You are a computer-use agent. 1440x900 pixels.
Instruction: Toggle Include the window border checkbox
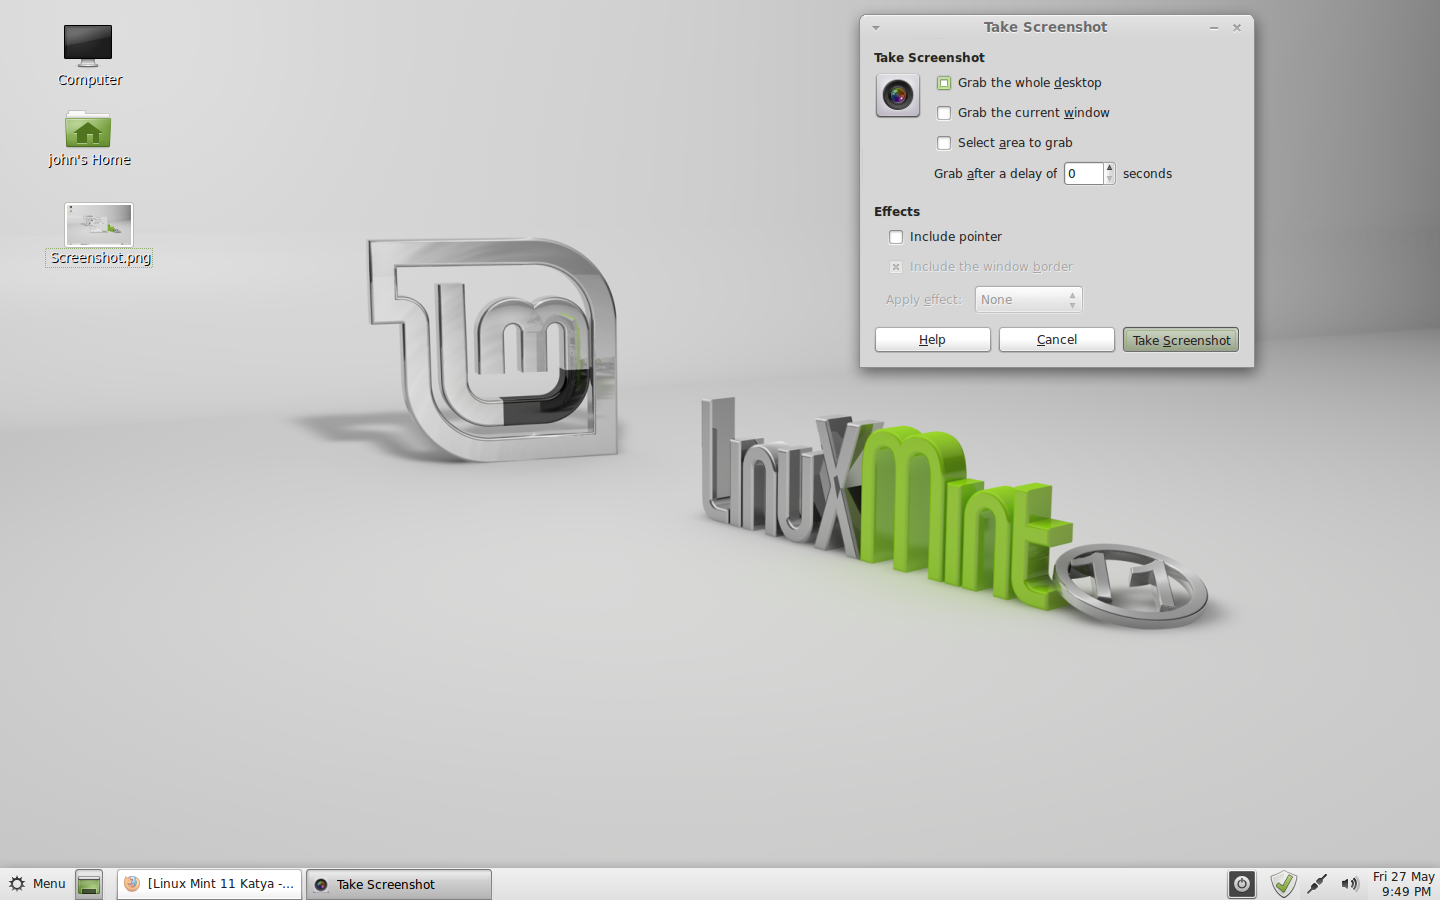pos(896,267)
